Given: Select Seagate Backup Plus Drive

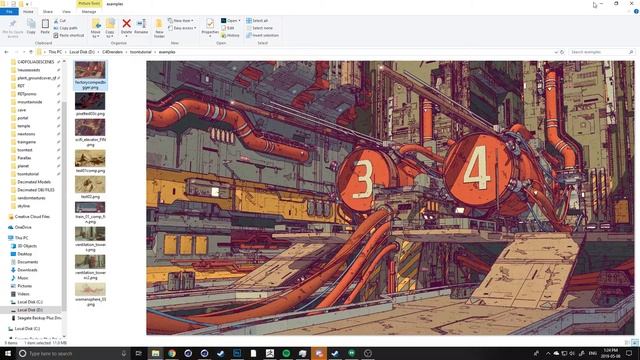Looking at the screenshot, I should [39, 318].
